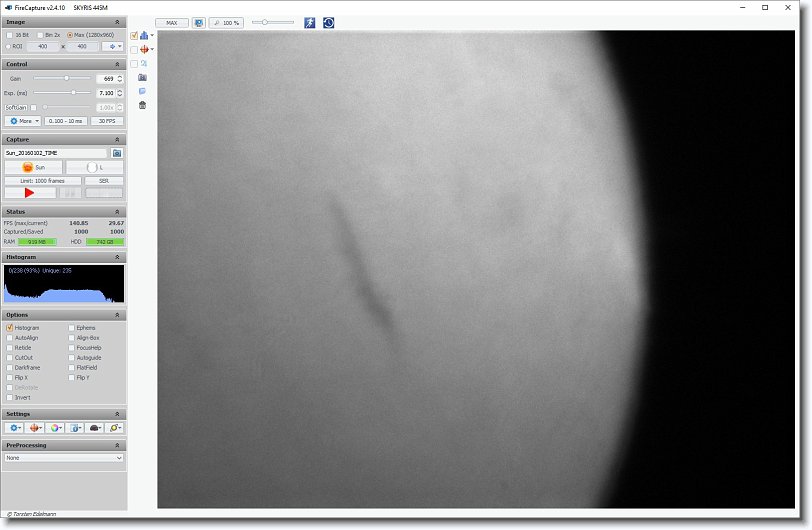Enable the 16 Bit checkbox
This screenshot has height=530, width=812.
point(9,35)
